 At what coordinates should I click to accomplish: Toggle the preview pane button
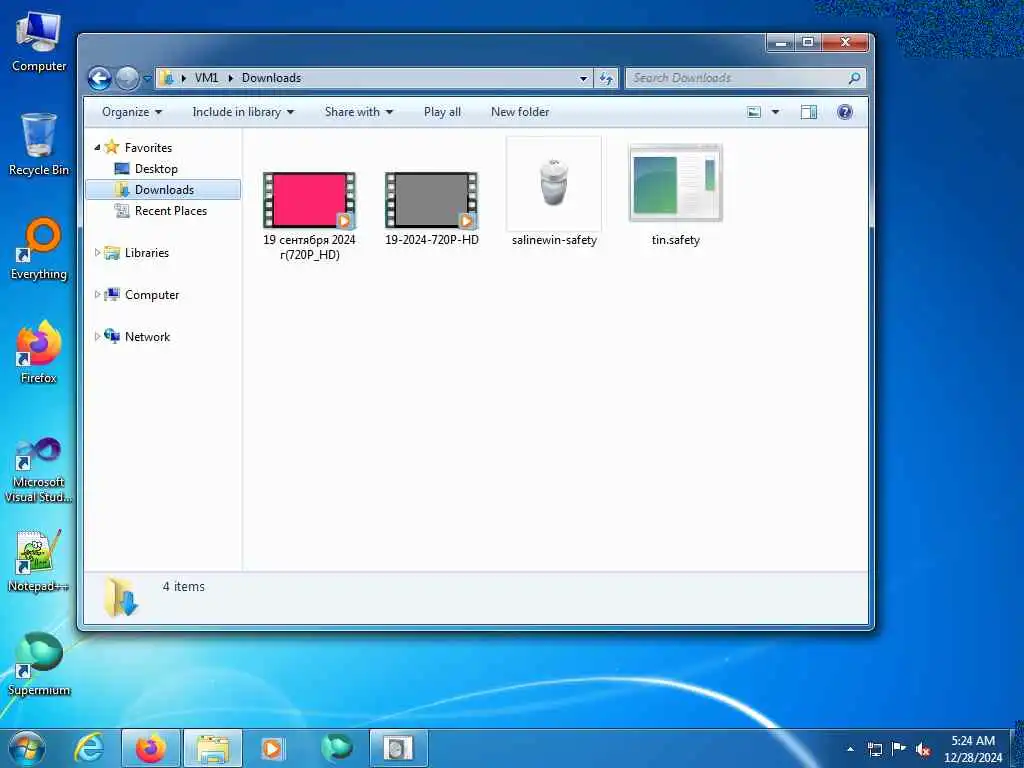click(808, 112)
